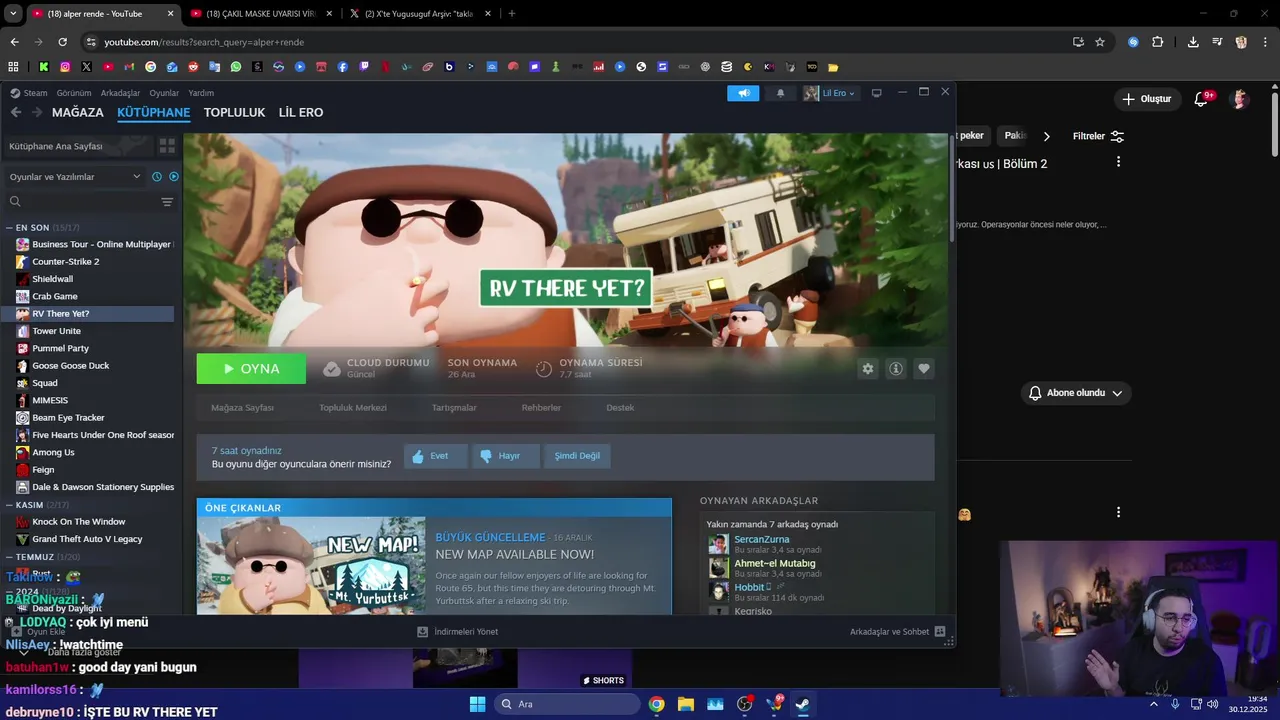The width and height of the screenshot is (1280, 720).
Task: Reload the browser page
Action: (x=62, y=42)
